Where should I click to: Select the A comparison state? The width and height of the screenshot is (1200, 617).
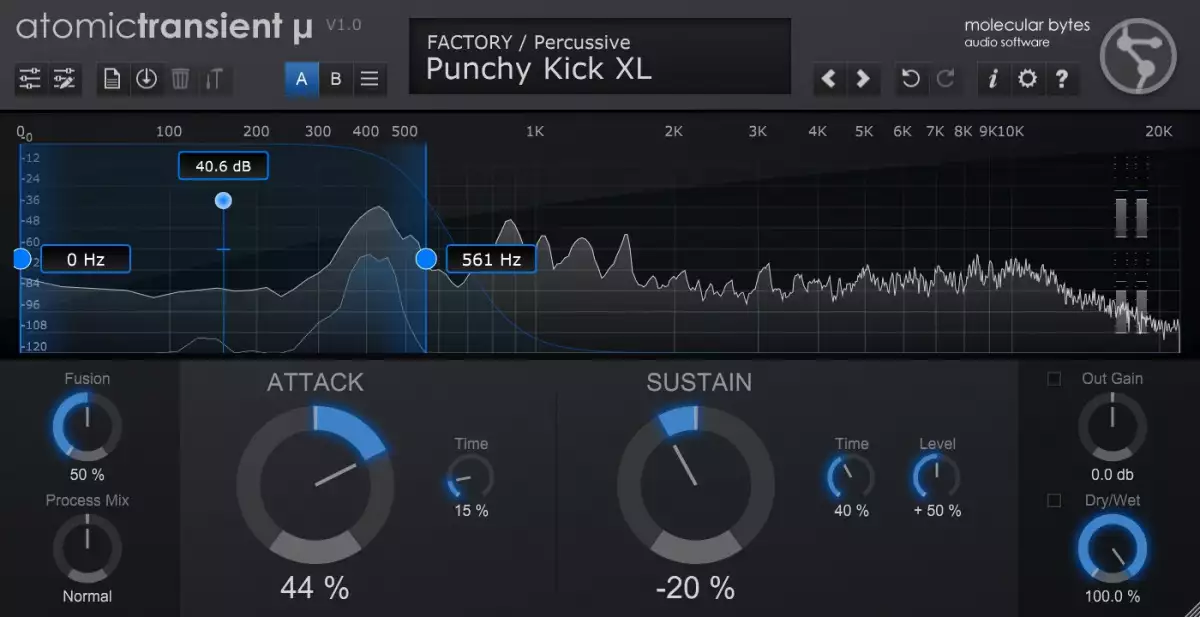(x=302, y=79)
